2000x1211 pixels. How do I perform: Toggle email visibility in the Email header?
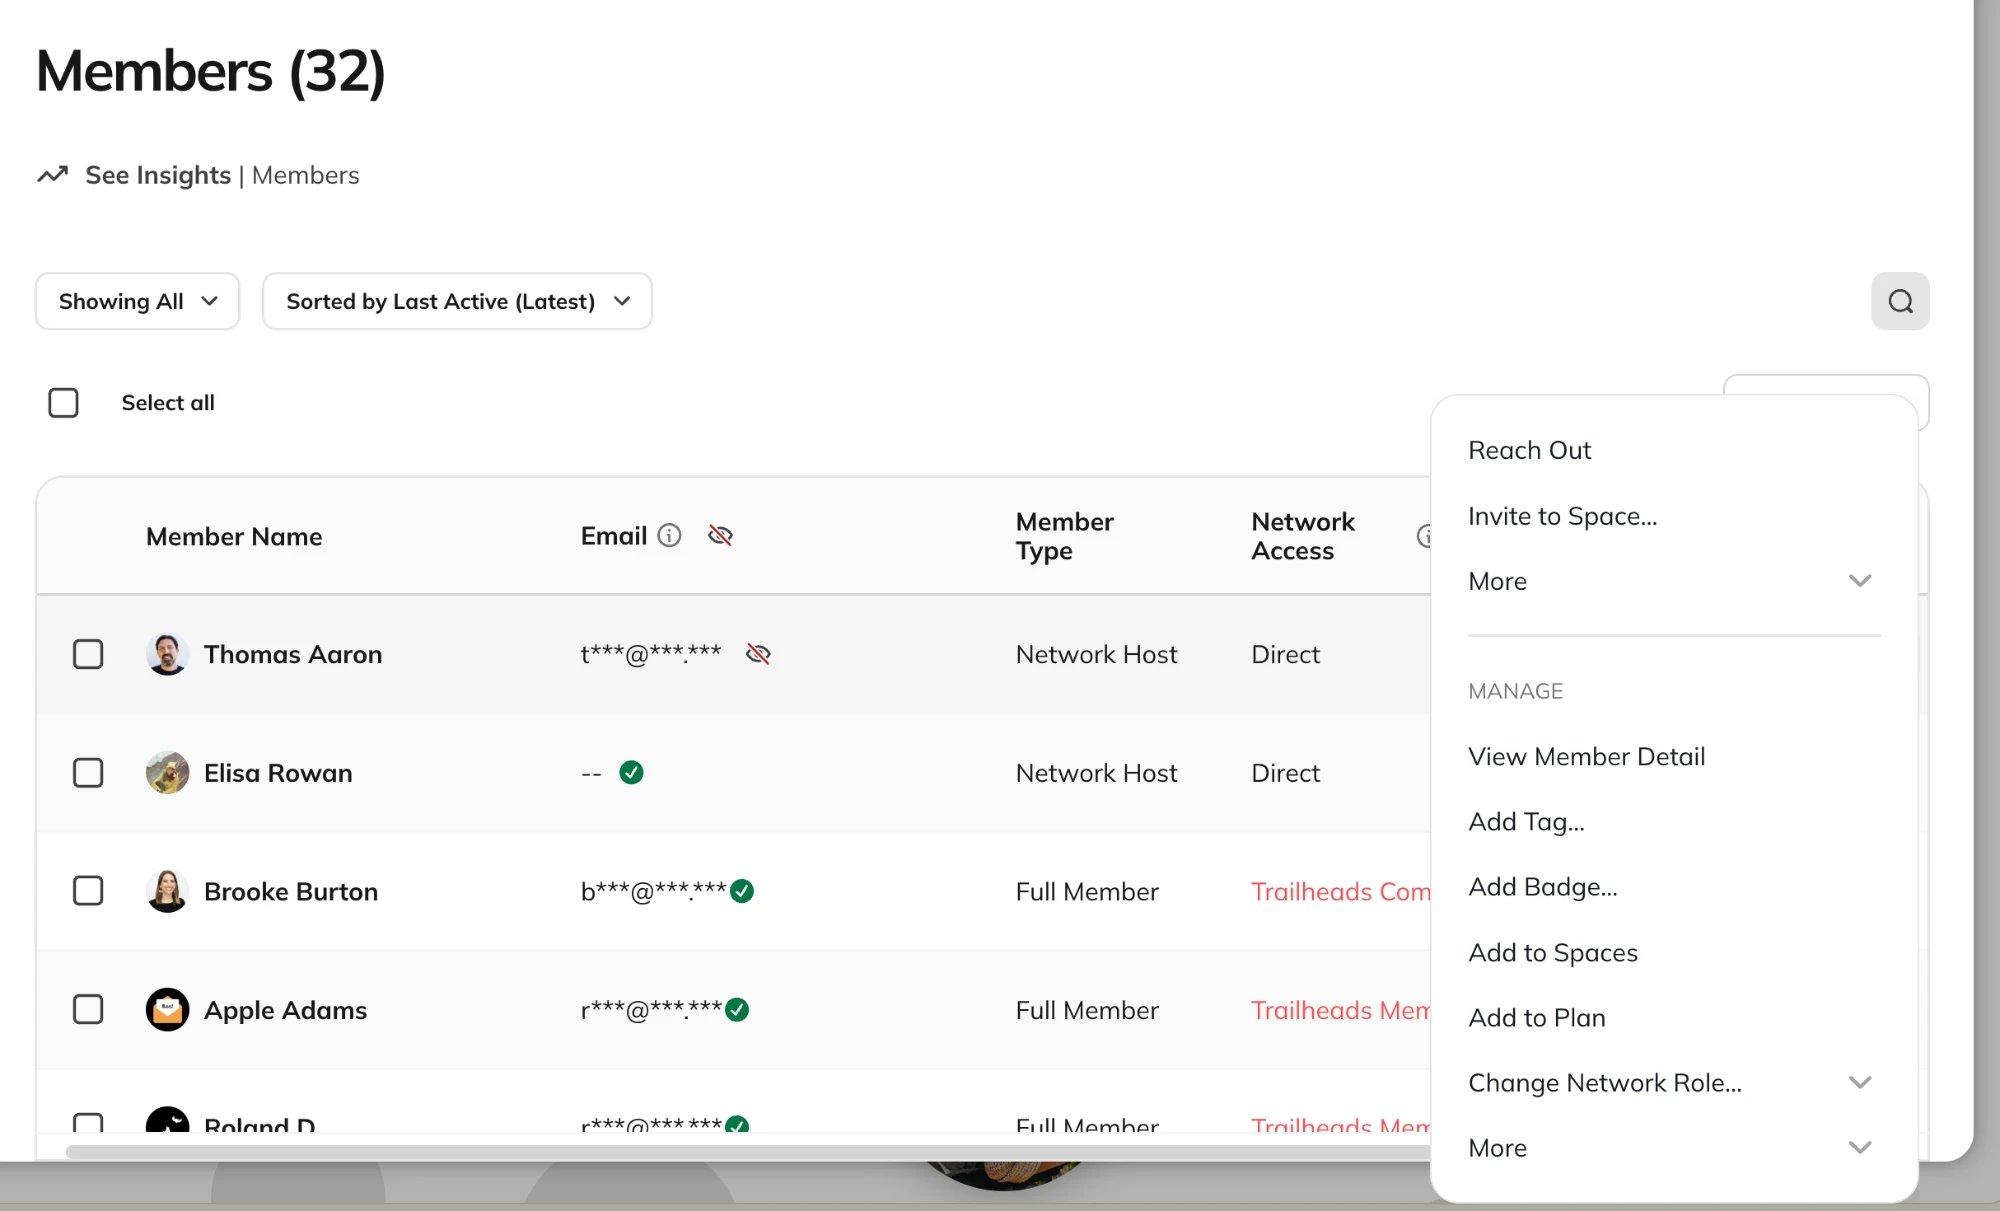pos(720,536)
